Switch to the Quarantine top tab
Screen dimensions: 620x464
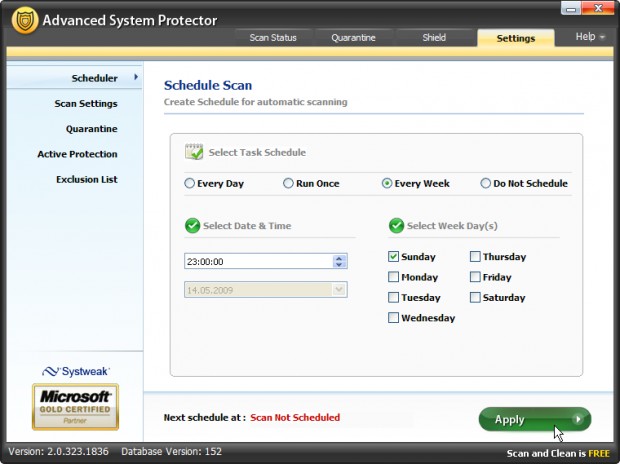[353, 38]
